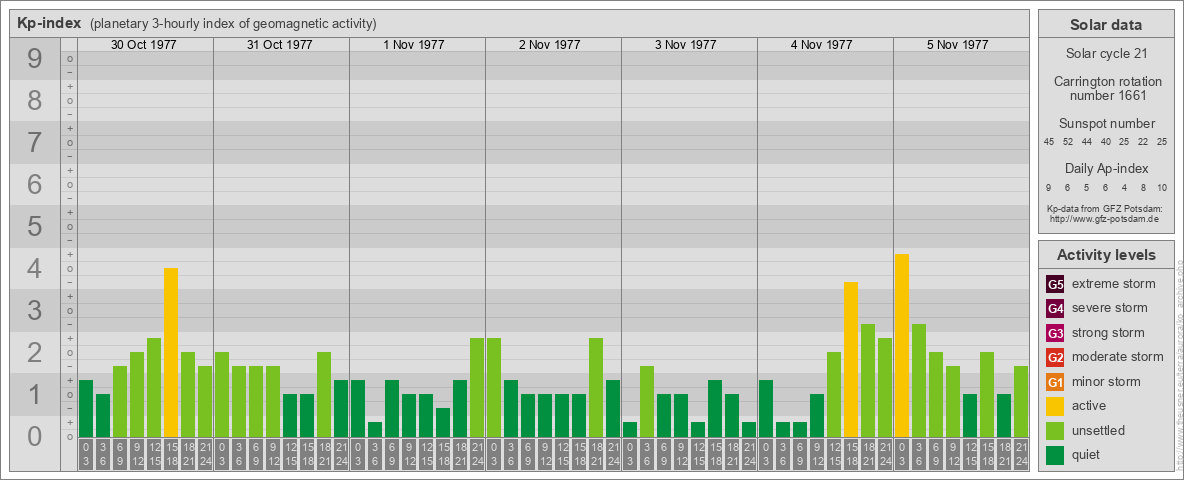
Task: Click sunspot number value 52
Action: [1068, 142]
